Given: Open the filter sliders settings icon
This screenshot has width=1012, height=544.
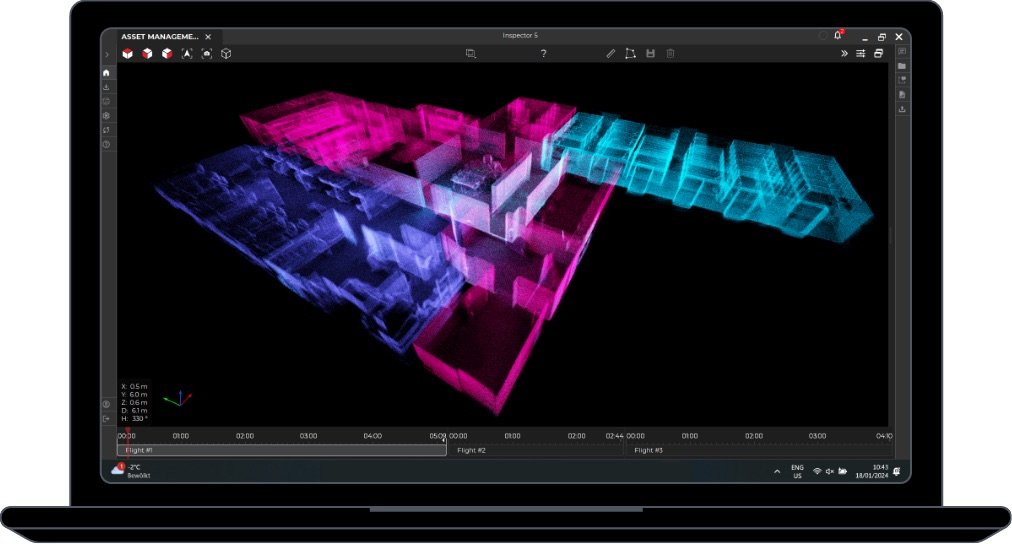Looking at the screenshot, I should (860, 53).
